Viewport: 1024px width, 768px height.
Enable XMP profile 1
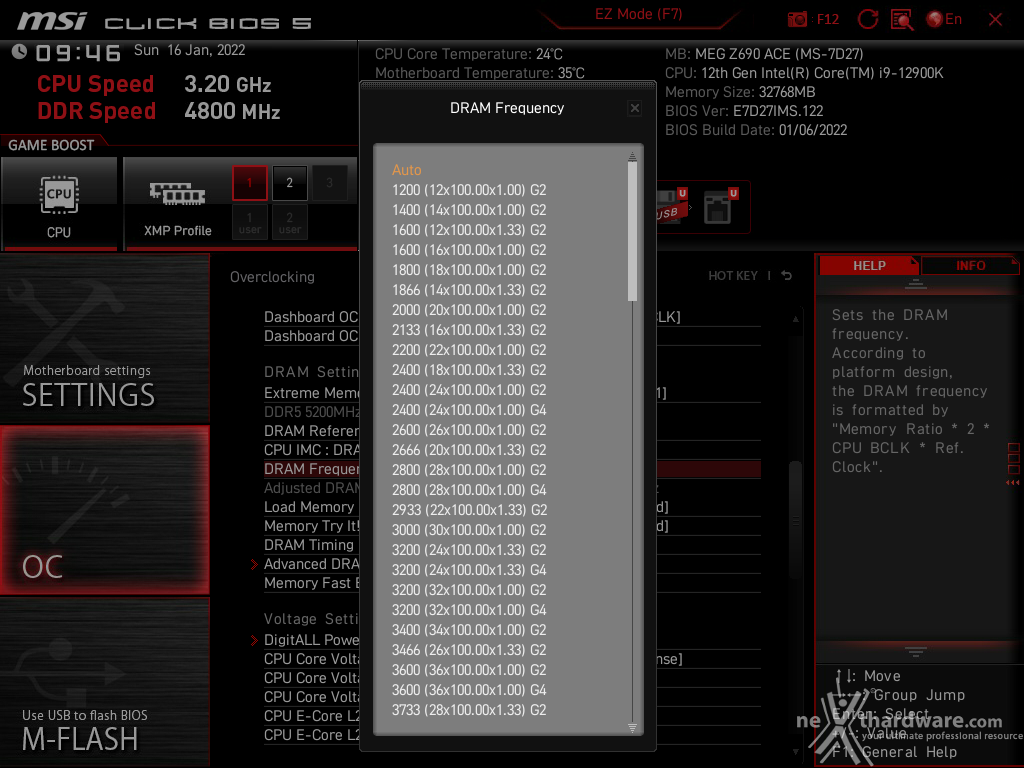[249, 183]
